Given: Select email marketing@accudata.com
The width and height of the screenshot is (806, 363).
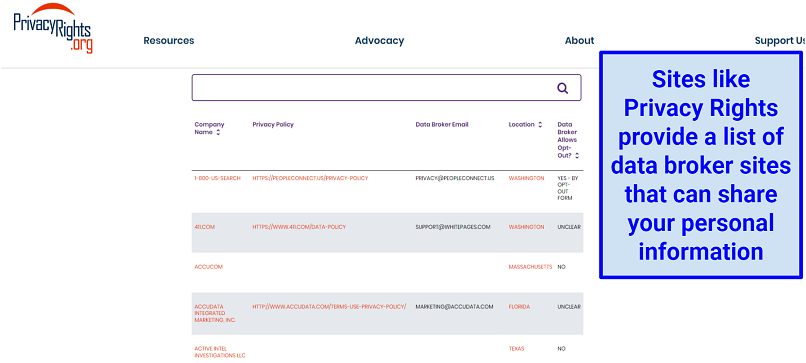Looking at the screenshot, I should point(454,306).
